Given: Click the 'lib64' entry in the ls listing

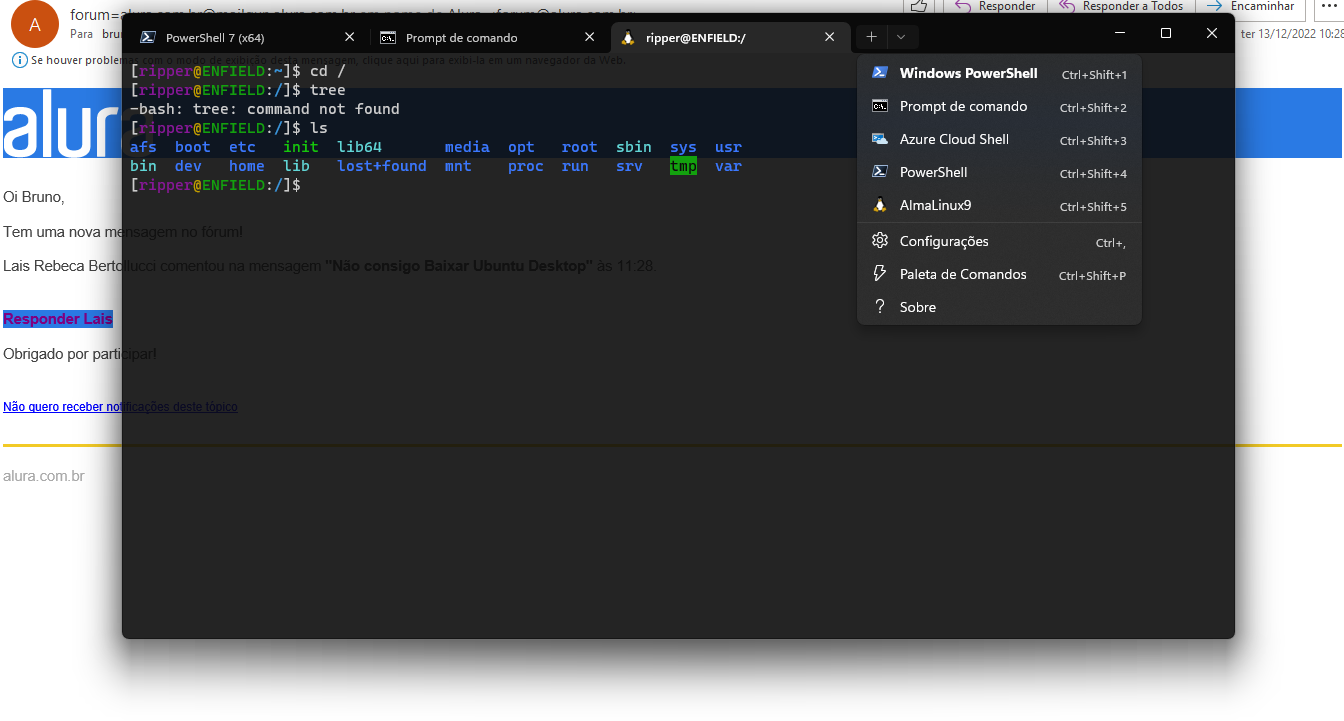Looking at the screenshot, I should [x=359, y=147].
